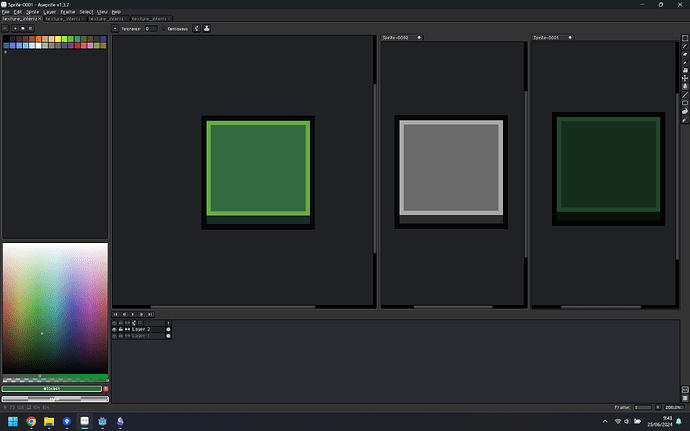Select the Pencil tool
The image size is (690, 431).
pos(685,46)
